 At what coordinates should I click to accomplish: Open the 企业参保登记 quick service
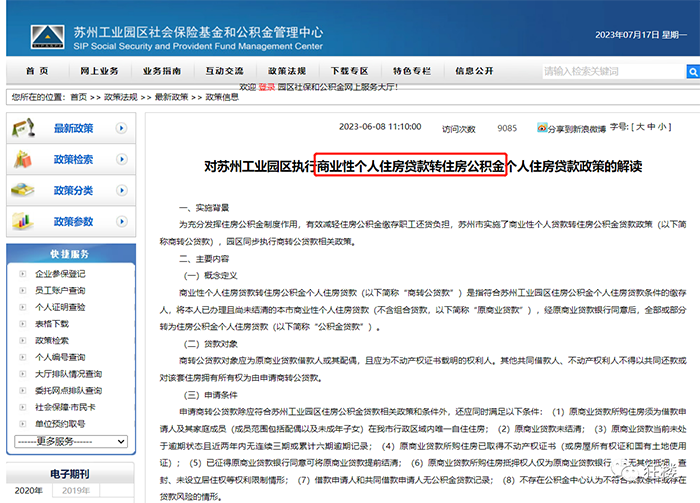(60, 274)
